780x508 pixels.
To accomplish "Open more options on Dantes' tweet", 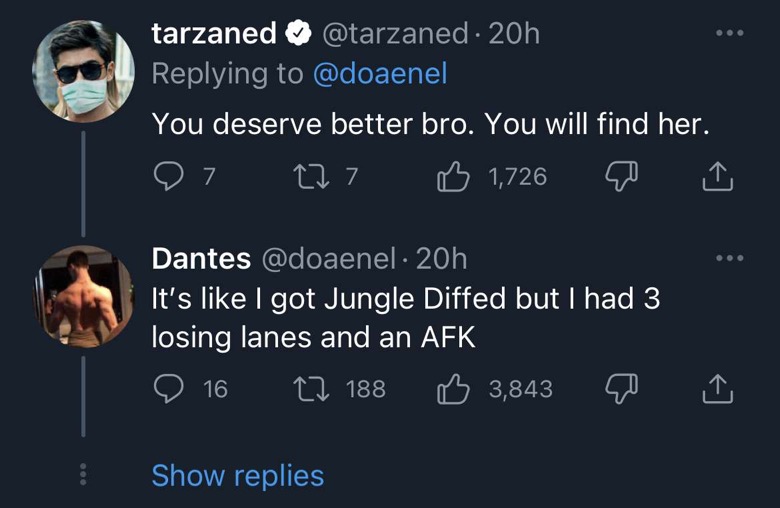I will tap(730, 258).
